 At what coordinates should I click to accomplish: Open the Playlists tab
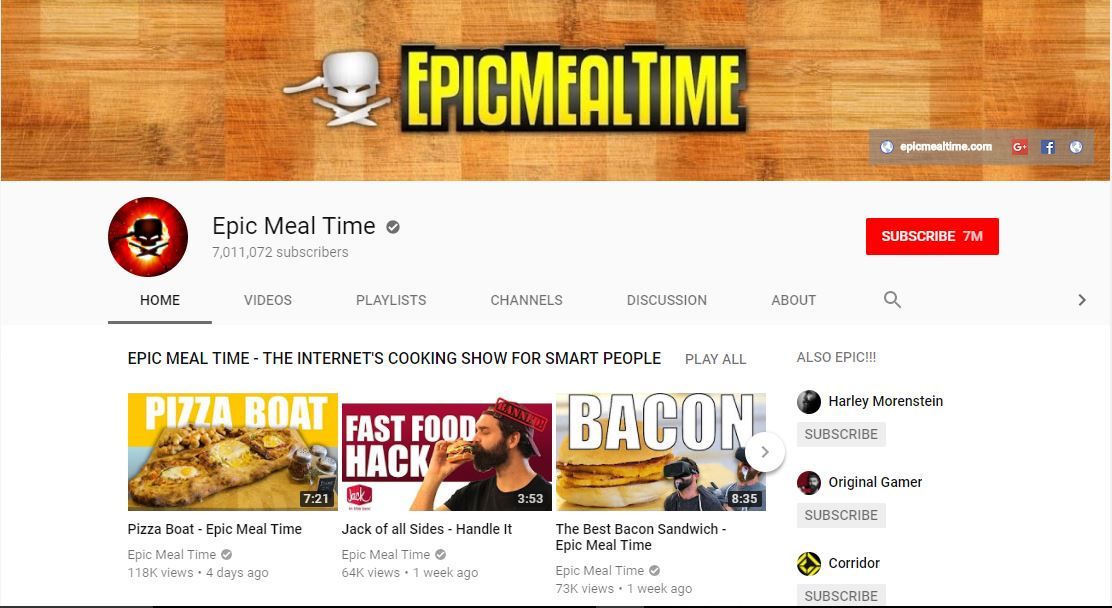click(x=391, y=300)
